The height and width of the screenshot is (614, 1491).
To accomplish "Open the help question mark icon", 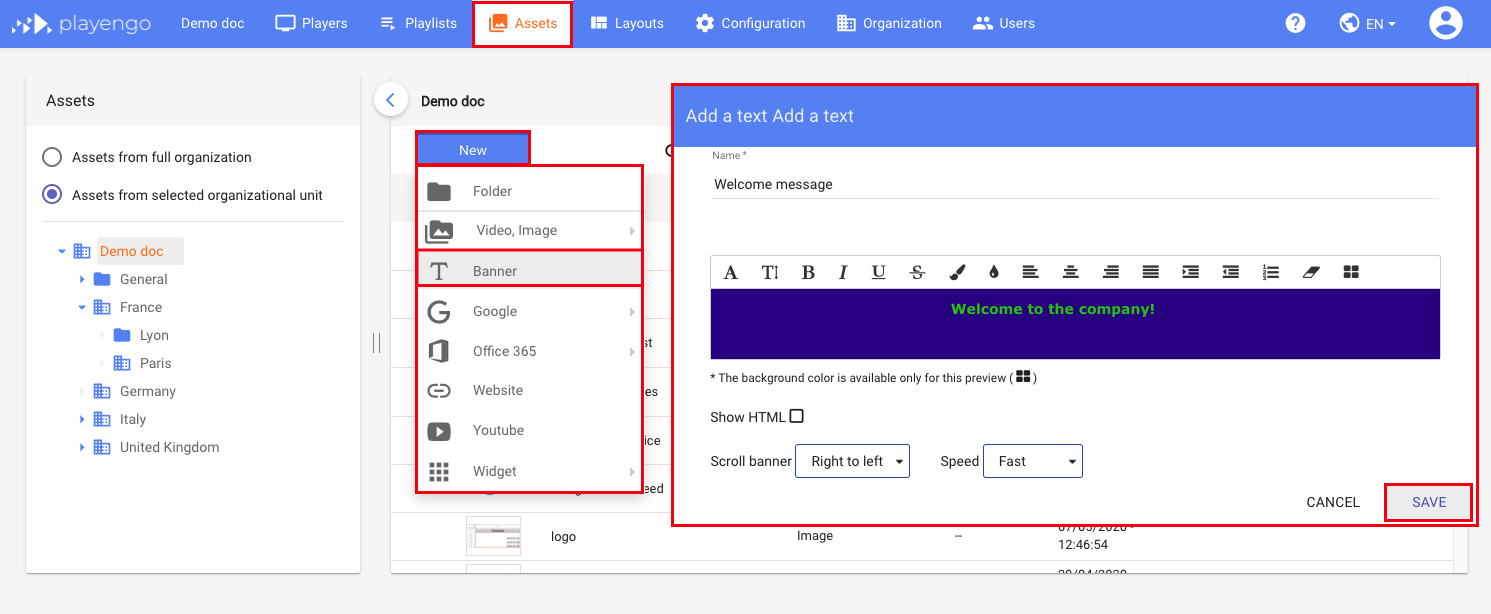I will pos(1295,23).
